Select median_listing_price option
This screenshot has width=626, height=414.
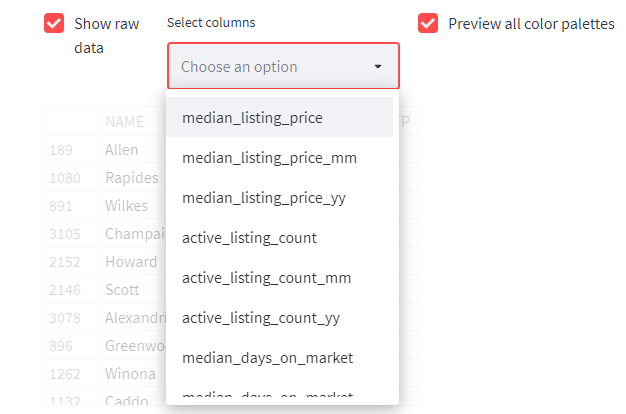tap(252, 117)
